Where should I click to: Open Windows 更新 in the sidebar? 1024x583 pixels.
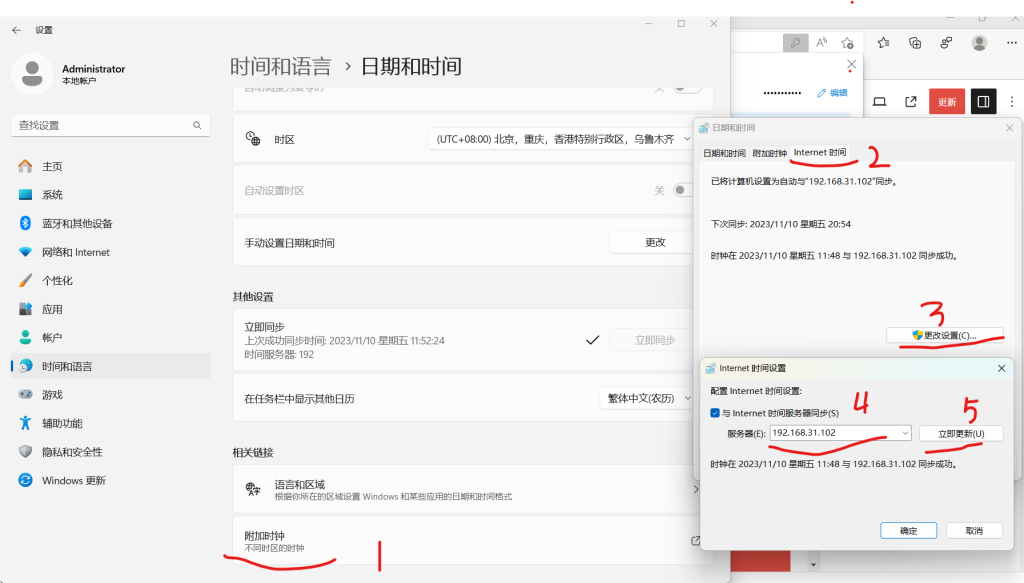pyautogui.click(x=73, y=480)
